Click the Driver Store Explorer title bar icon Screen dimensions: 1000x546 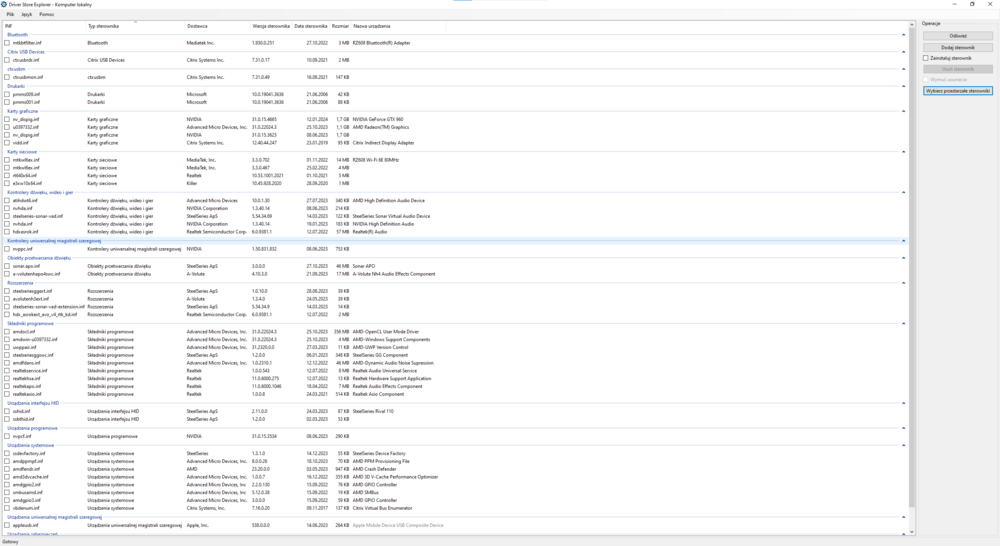pos(4,4)
